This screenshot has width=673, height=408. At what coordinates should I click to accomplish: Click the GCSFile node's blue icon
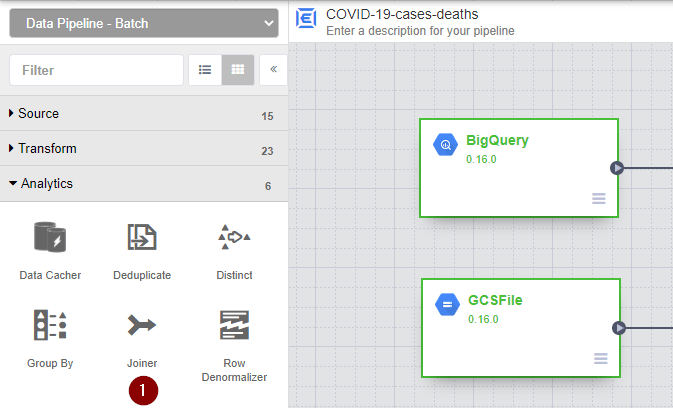tap(446, 304)
